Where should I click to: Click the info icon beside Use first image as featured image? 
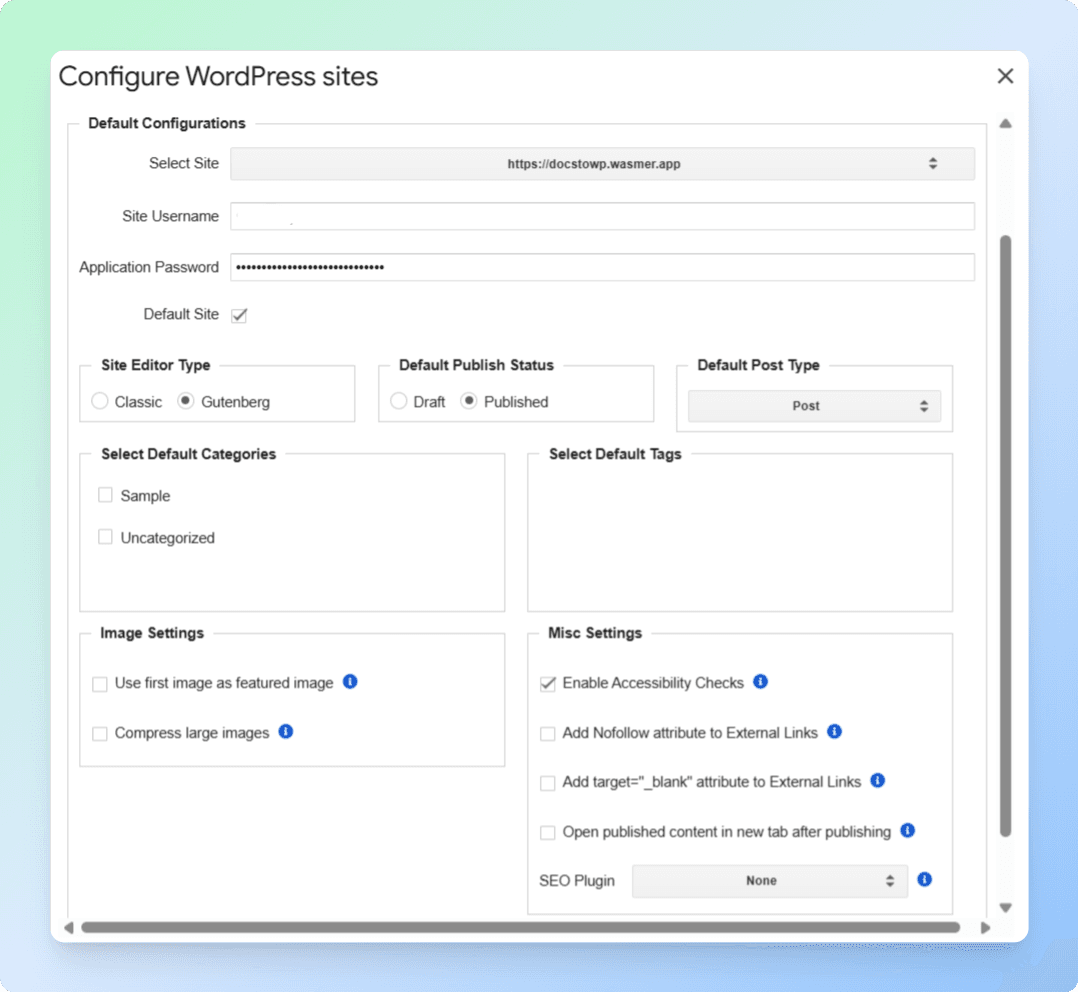(x=350, y=682)
